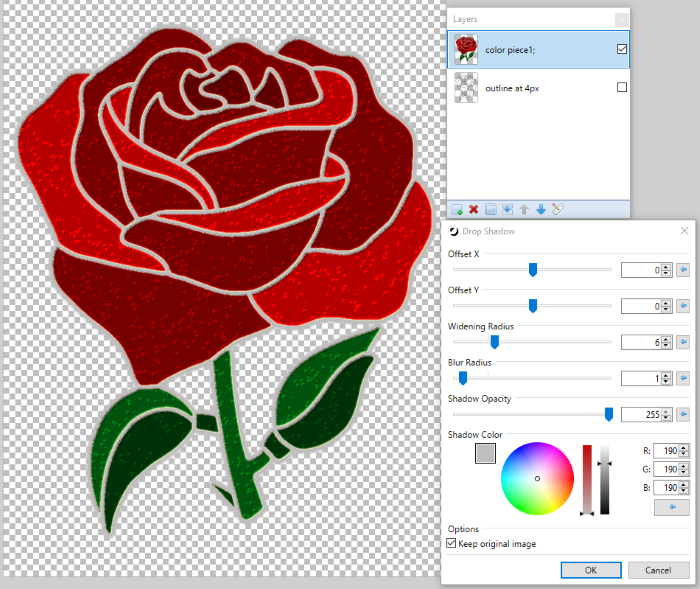
Task: Focus the Shadow Opacity value field
Action: (641, 415)
